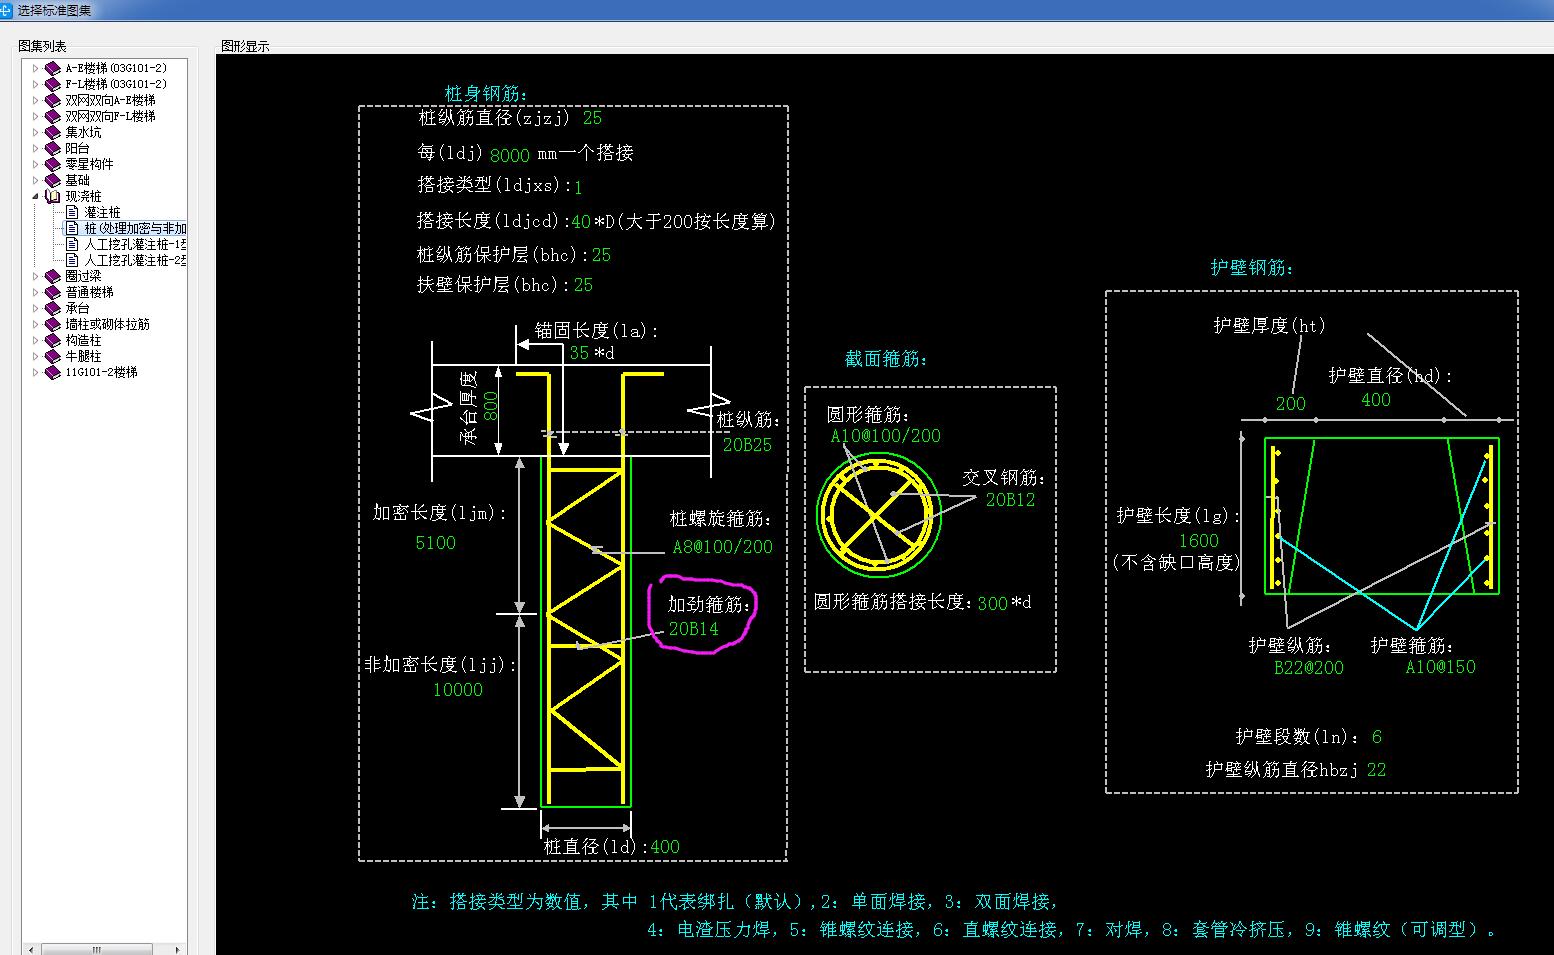Screen dimensions: 1554x955
Task: Expand the A-E楼梯 (03G101-2) node
Action: click(36, 68)
